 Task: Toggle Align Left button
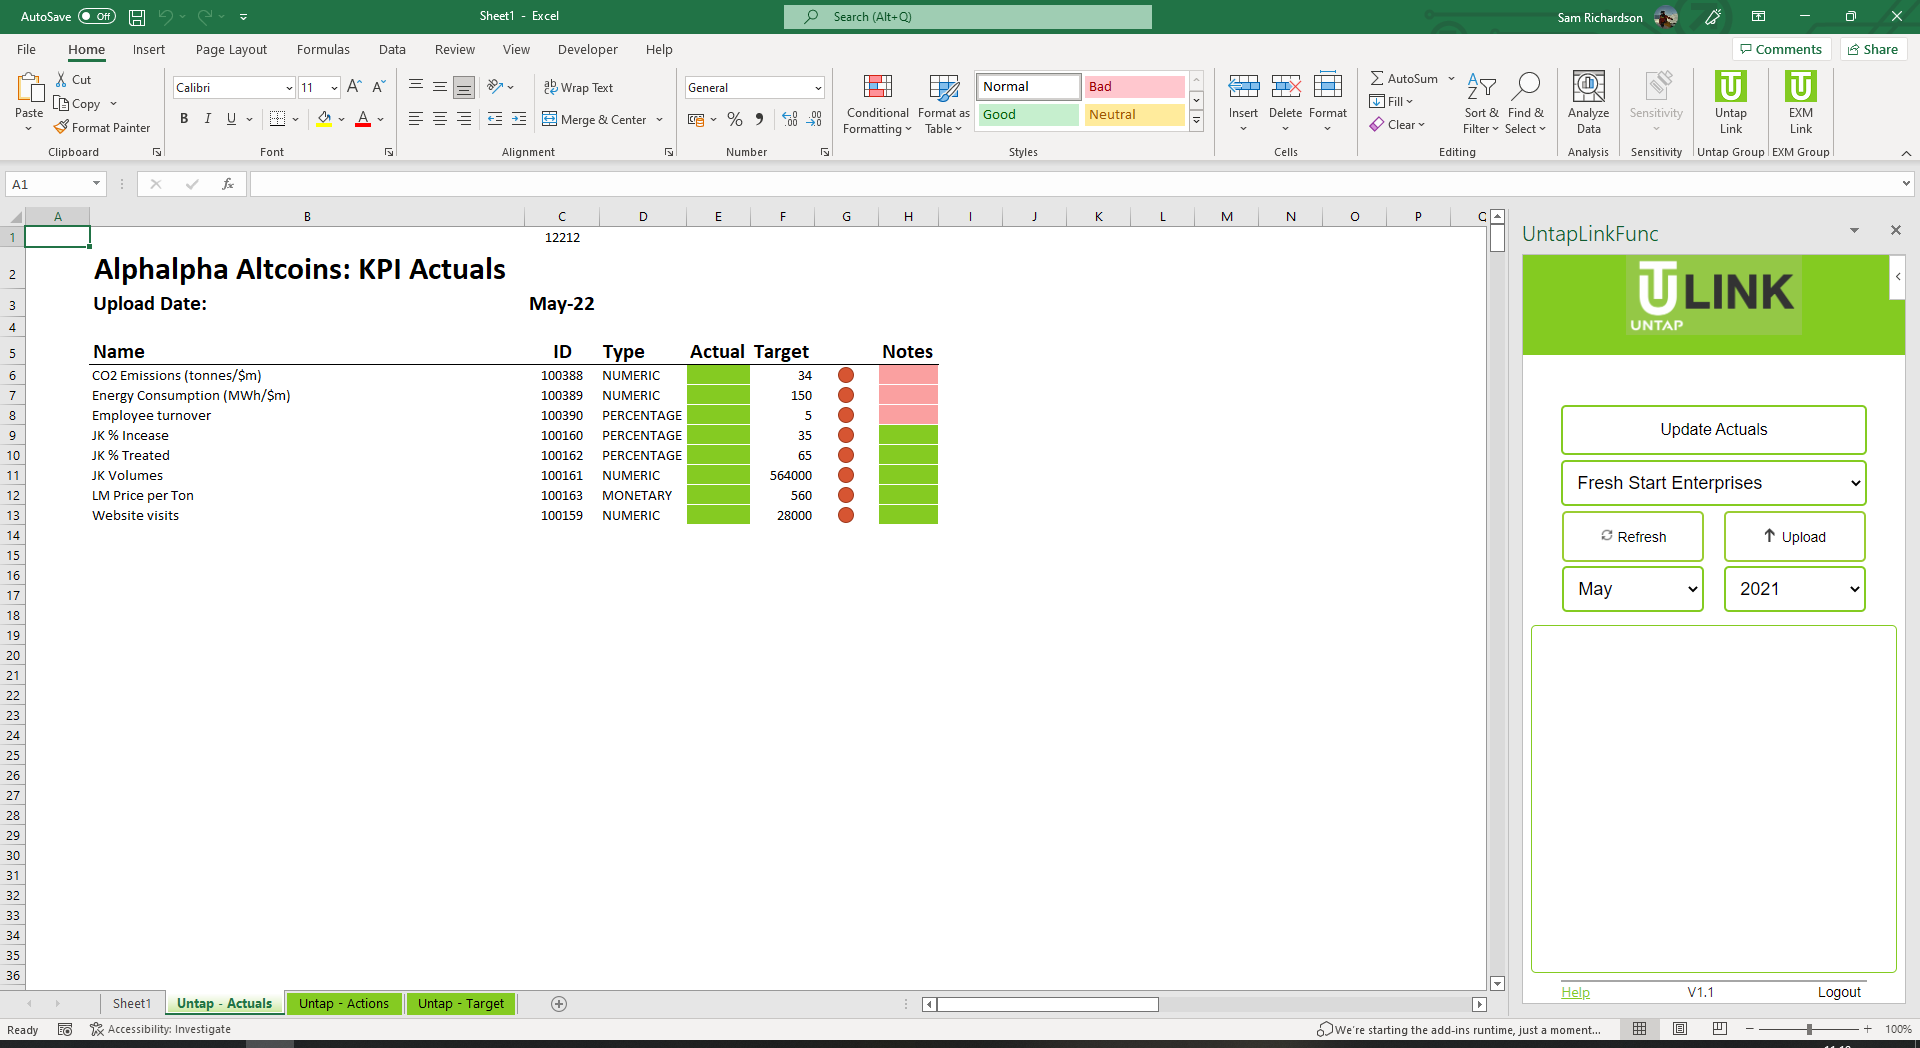coord(416,119)
